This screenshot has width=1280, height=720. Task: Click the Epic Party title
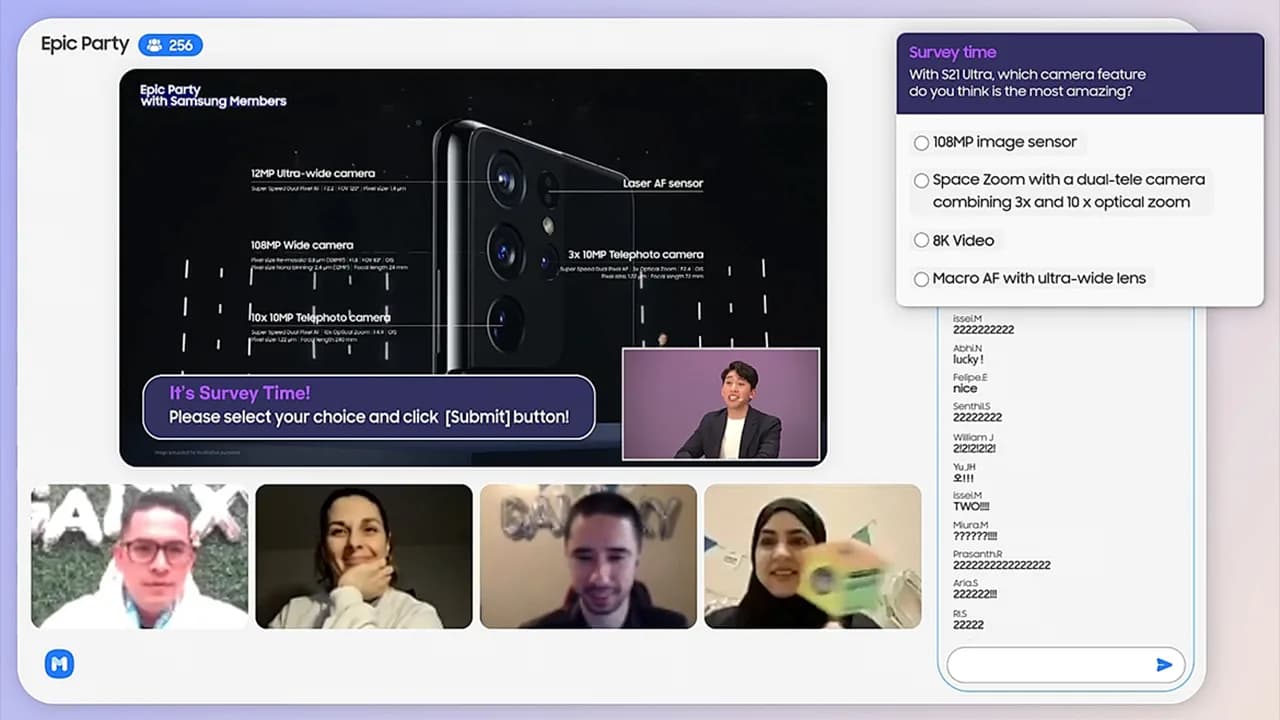(85, 44)
